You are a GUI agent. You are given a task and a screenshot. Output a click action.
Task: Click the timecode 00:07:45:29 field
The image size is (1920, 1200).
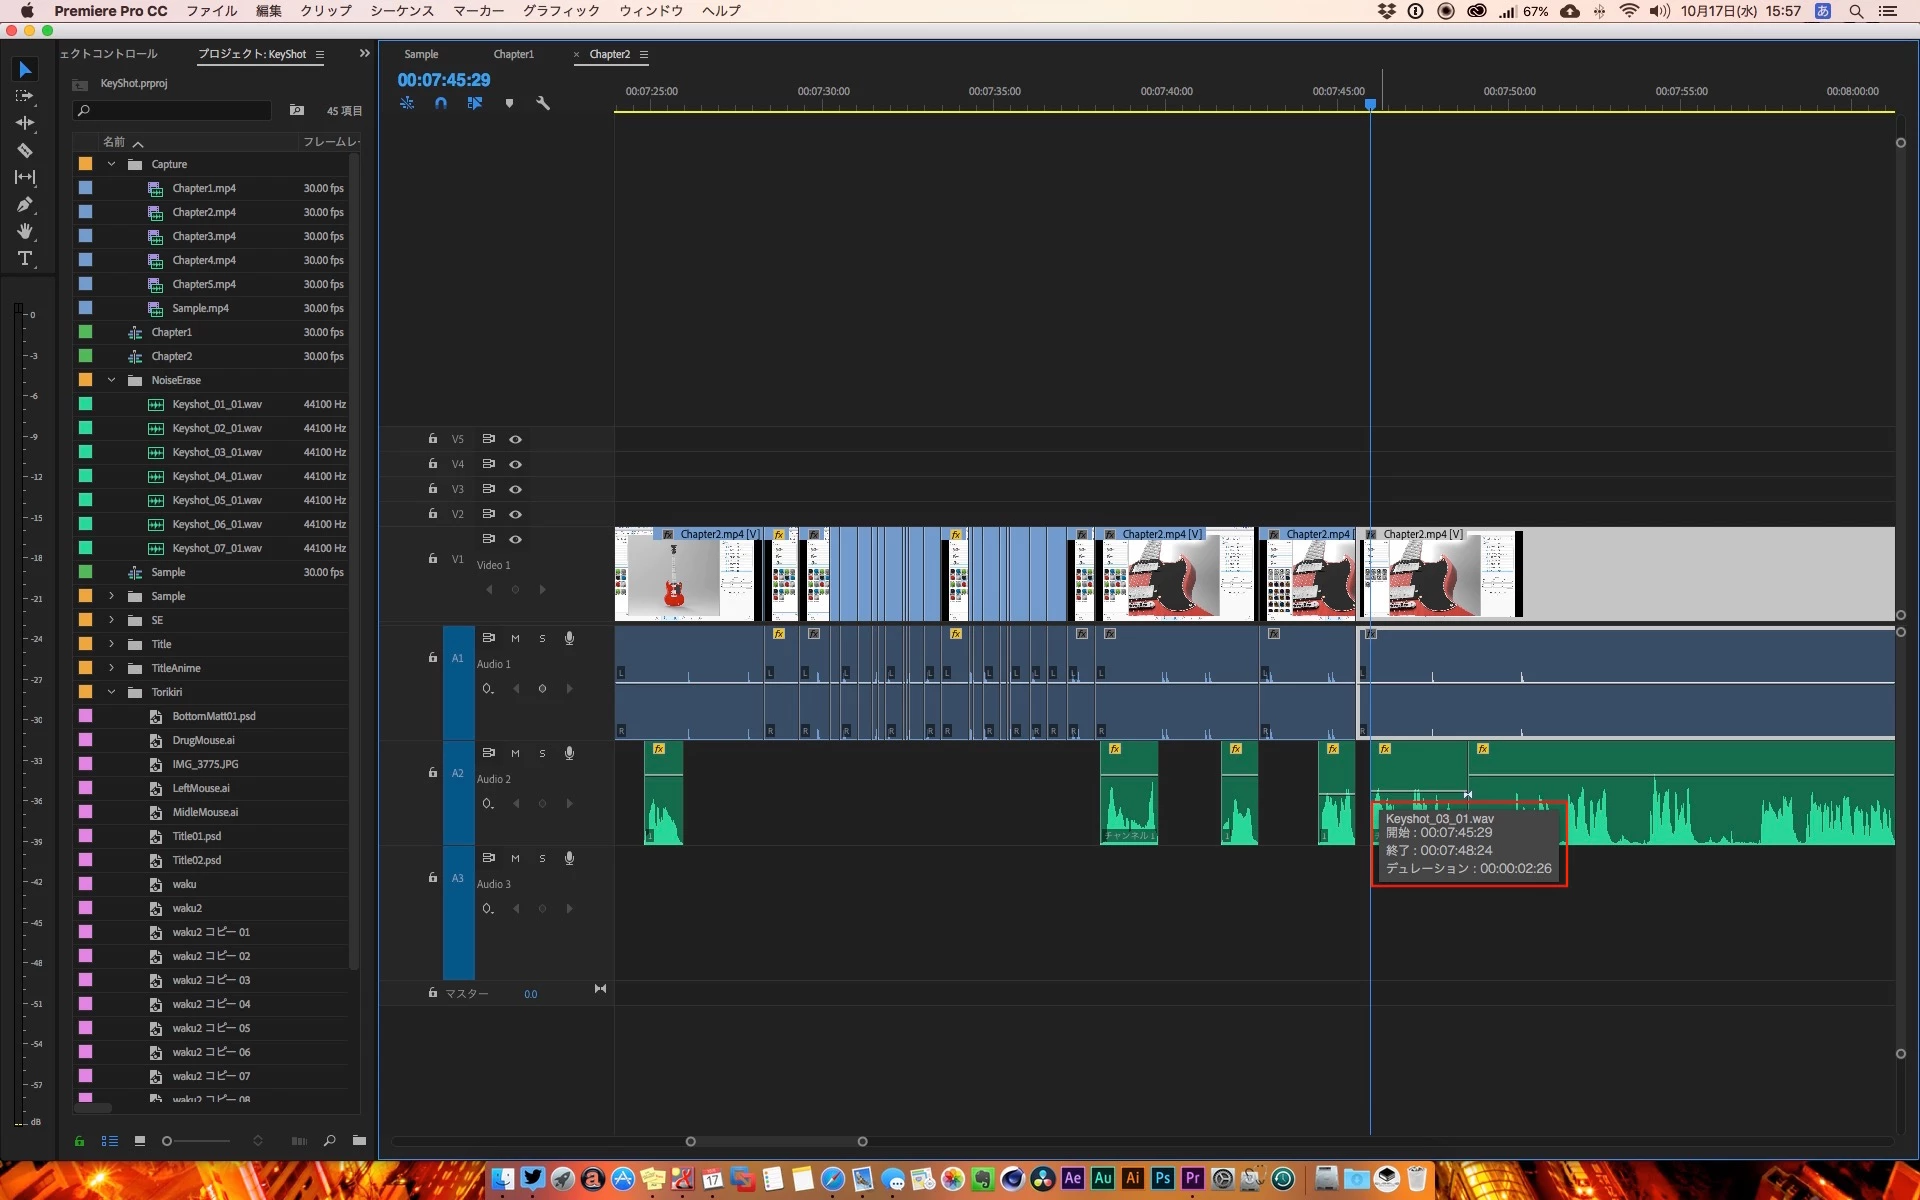(444, 80)
